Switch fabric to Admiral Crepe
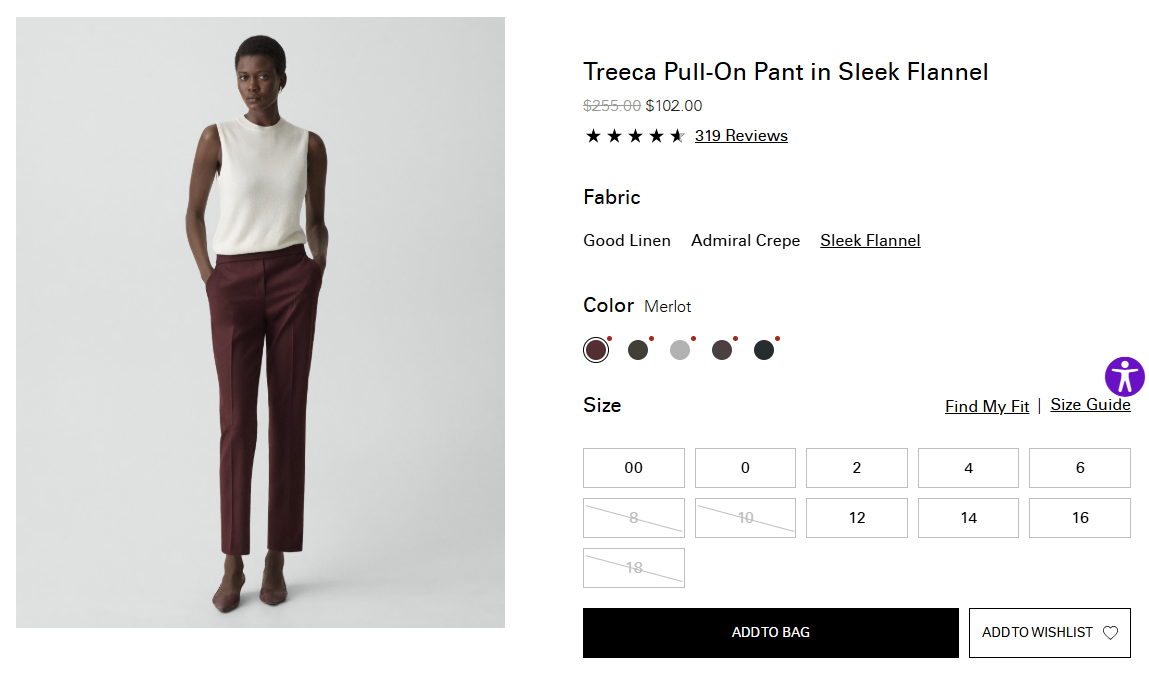 coord(746,240)
